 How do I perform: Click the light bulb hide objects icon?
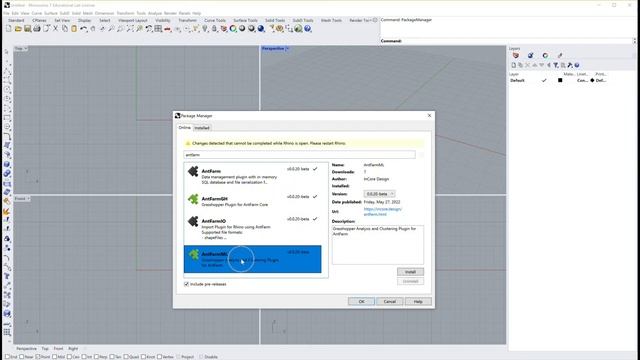click(x=205, y=29)
